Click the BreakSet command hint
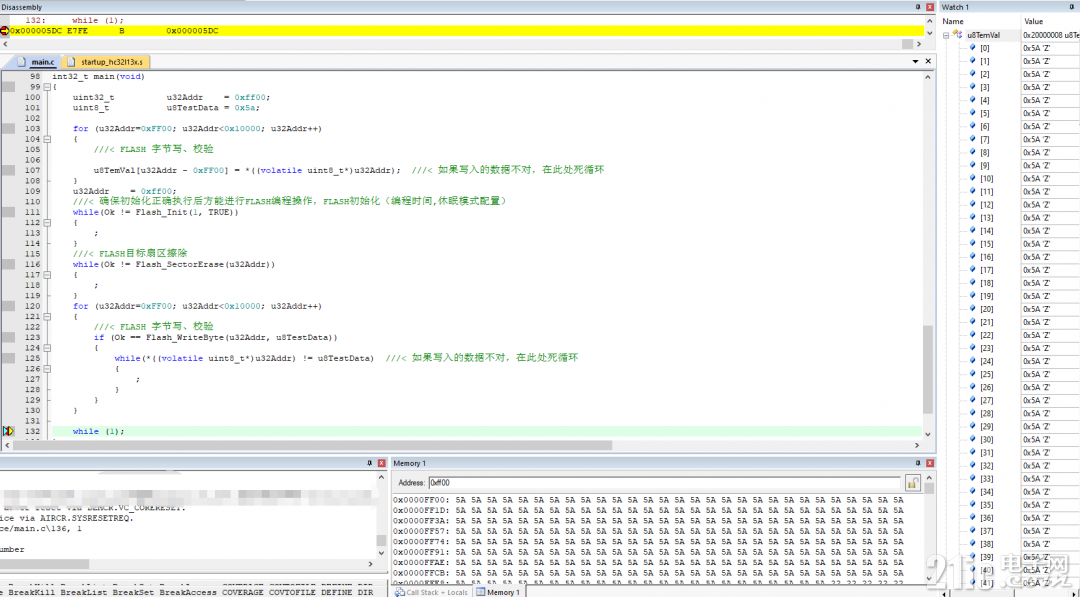 pos(134,592)
